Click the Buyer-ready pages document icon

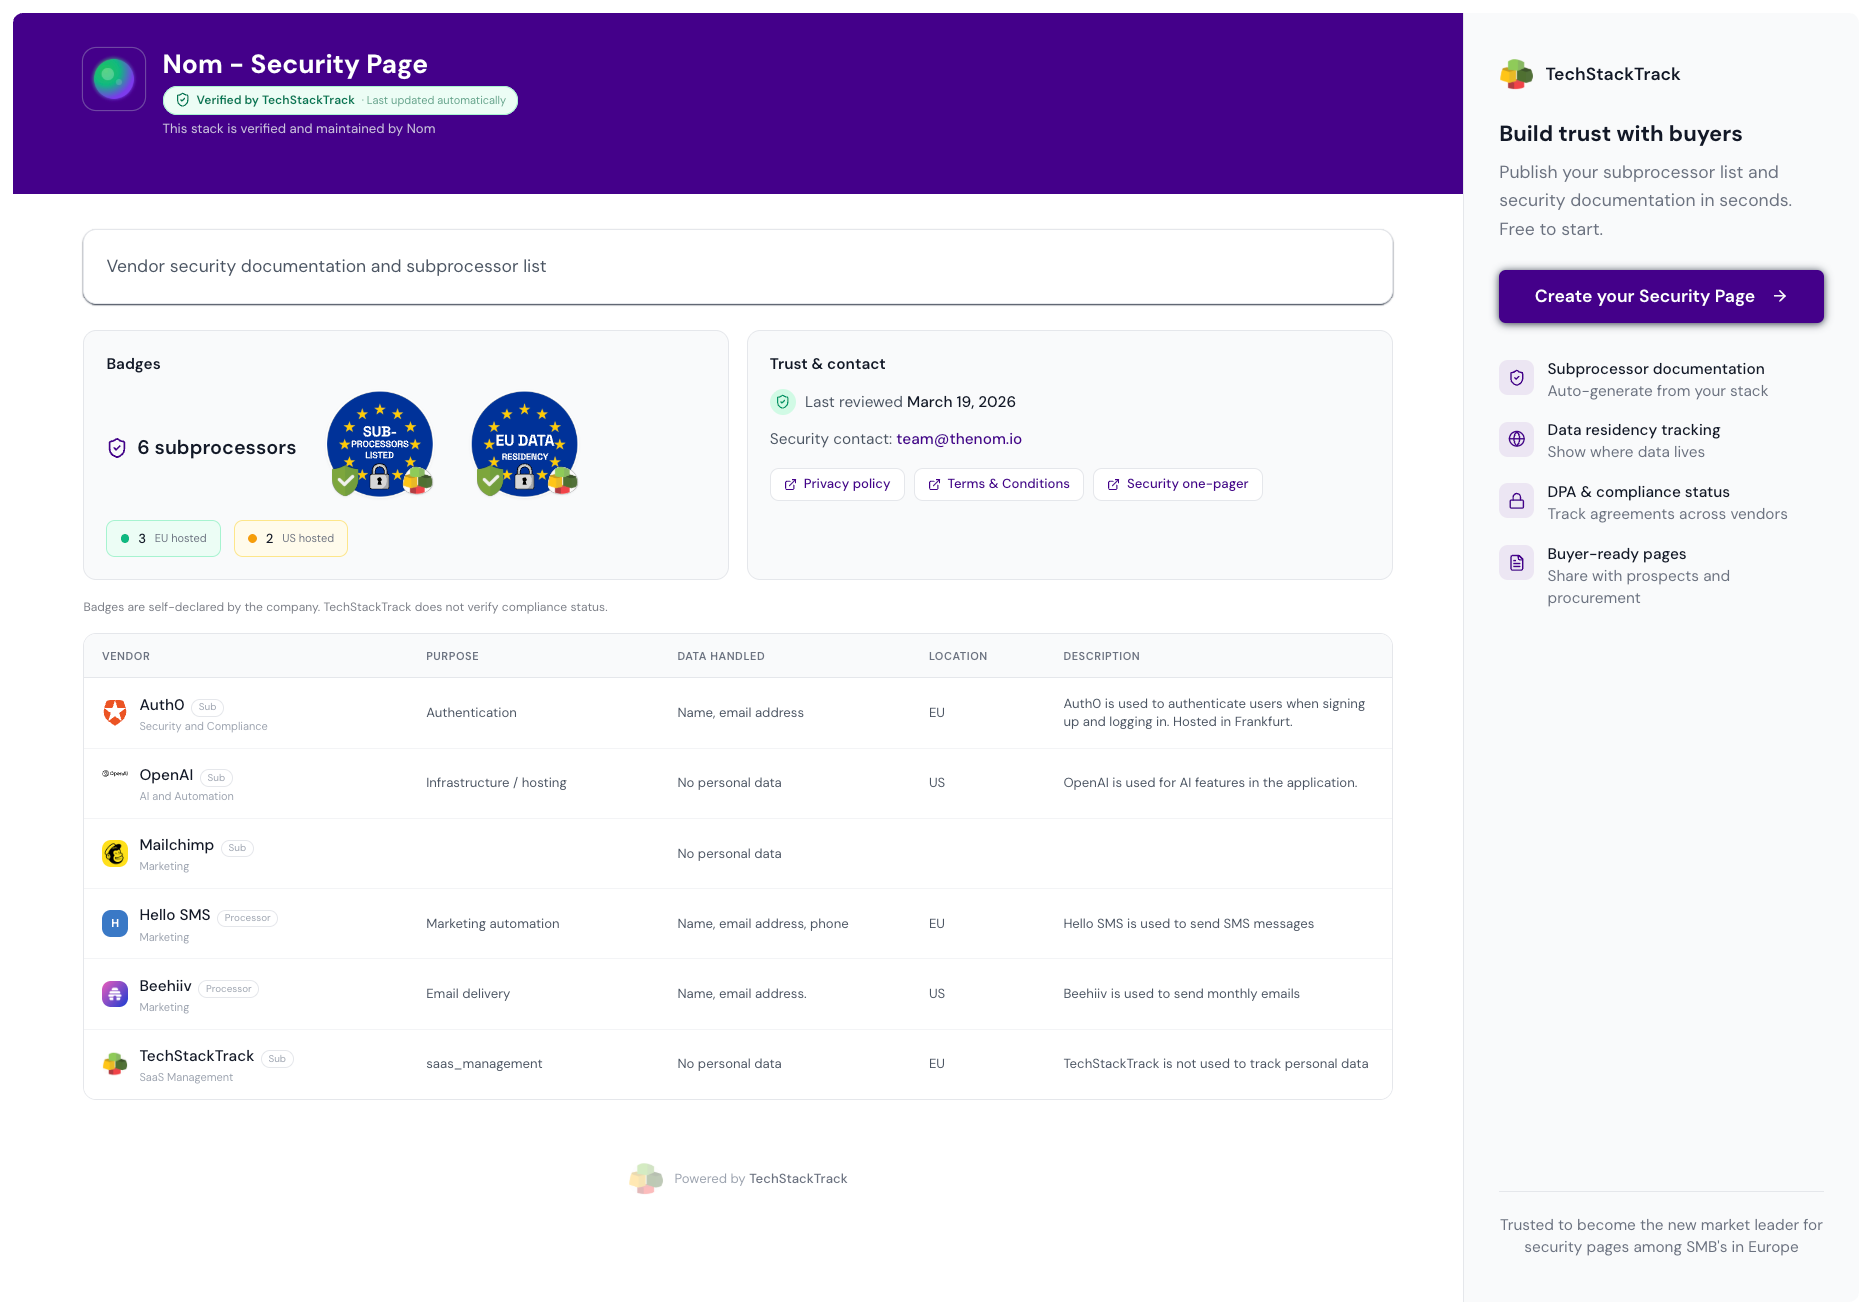point(1516,562)
